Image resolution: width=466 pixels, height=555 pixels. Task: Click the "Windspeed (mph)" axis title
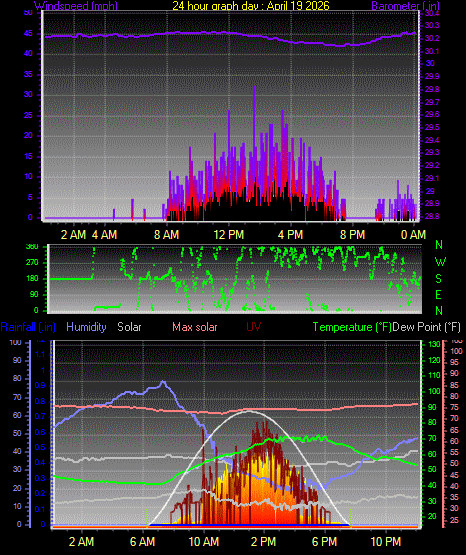click(x=76, y=6)
